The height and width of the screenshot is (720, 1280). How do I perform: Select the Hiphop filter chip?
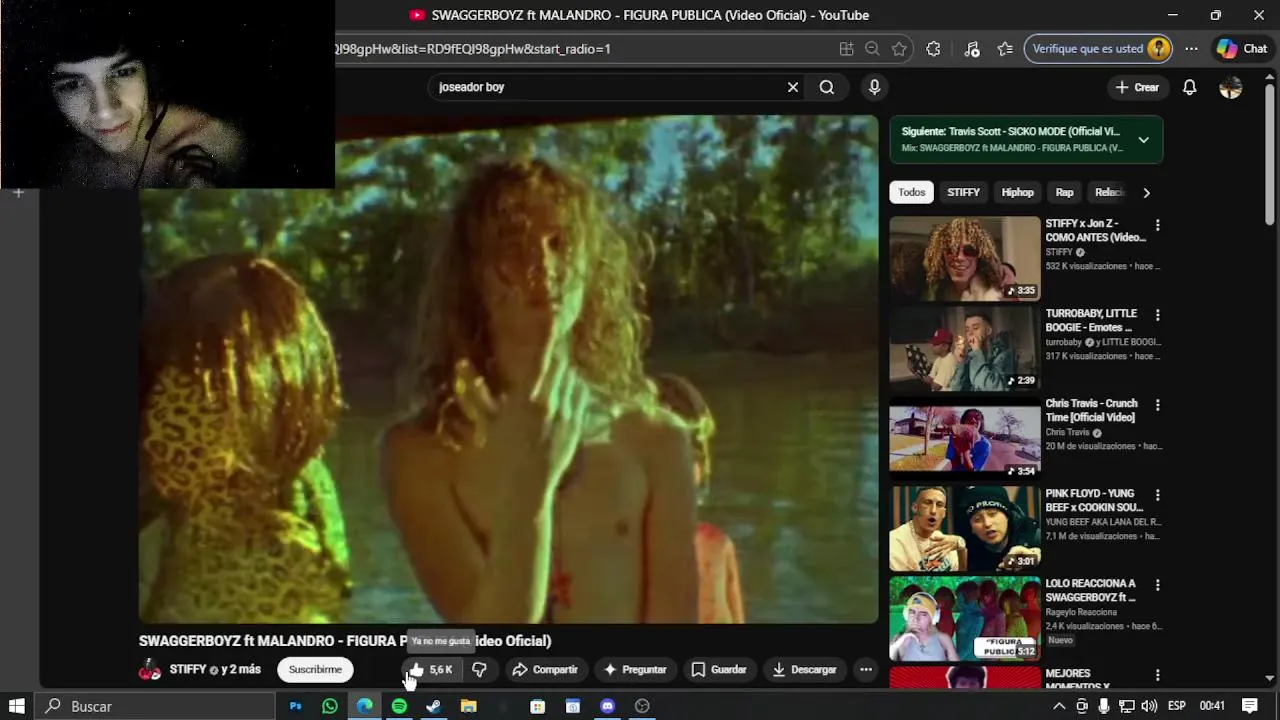click(x=1017, y=192)
